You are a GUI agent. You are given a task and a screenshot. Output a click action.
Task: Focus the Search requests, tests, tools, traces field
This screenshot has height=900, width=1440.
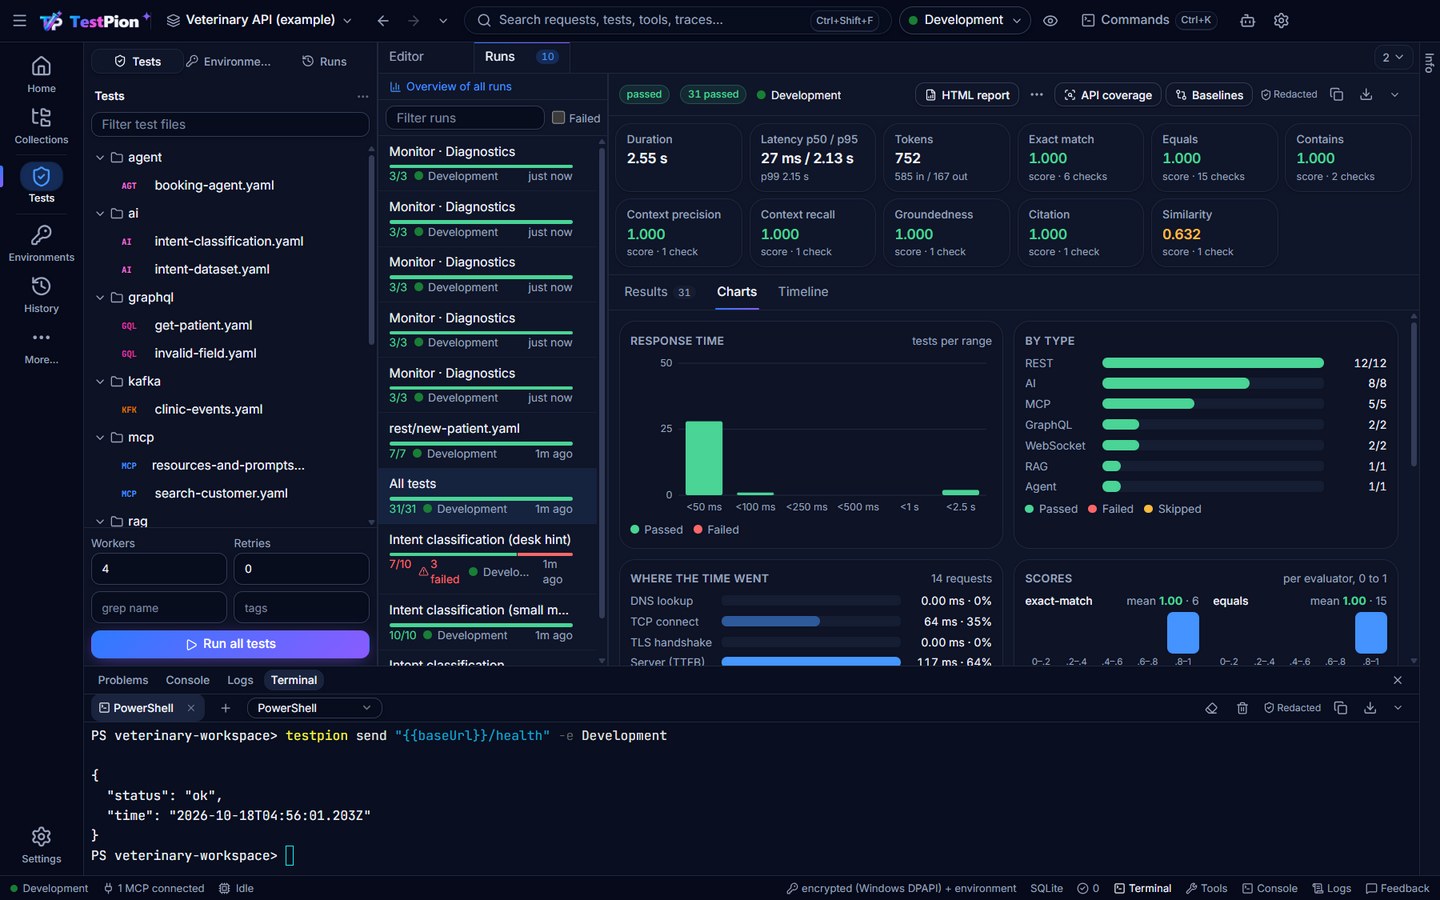click(x=678, y=20)
